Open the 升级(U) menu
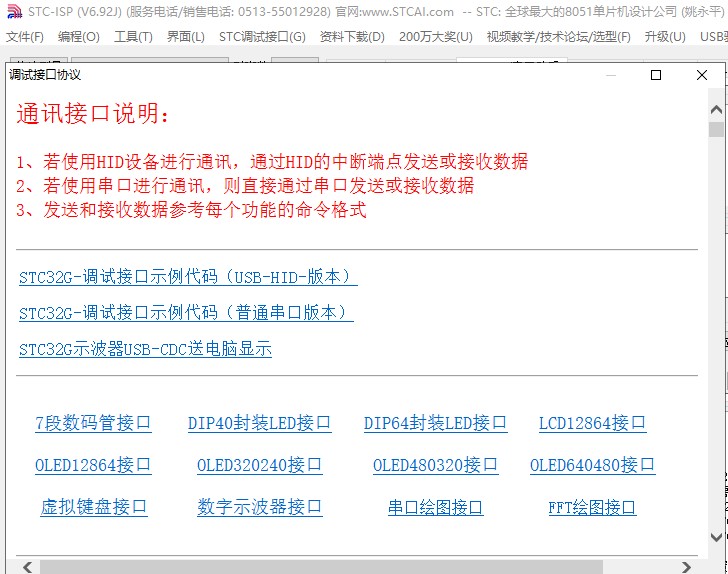Image resolution: width=728 pixels, height=574 pixels. click(x=665, y=36)
